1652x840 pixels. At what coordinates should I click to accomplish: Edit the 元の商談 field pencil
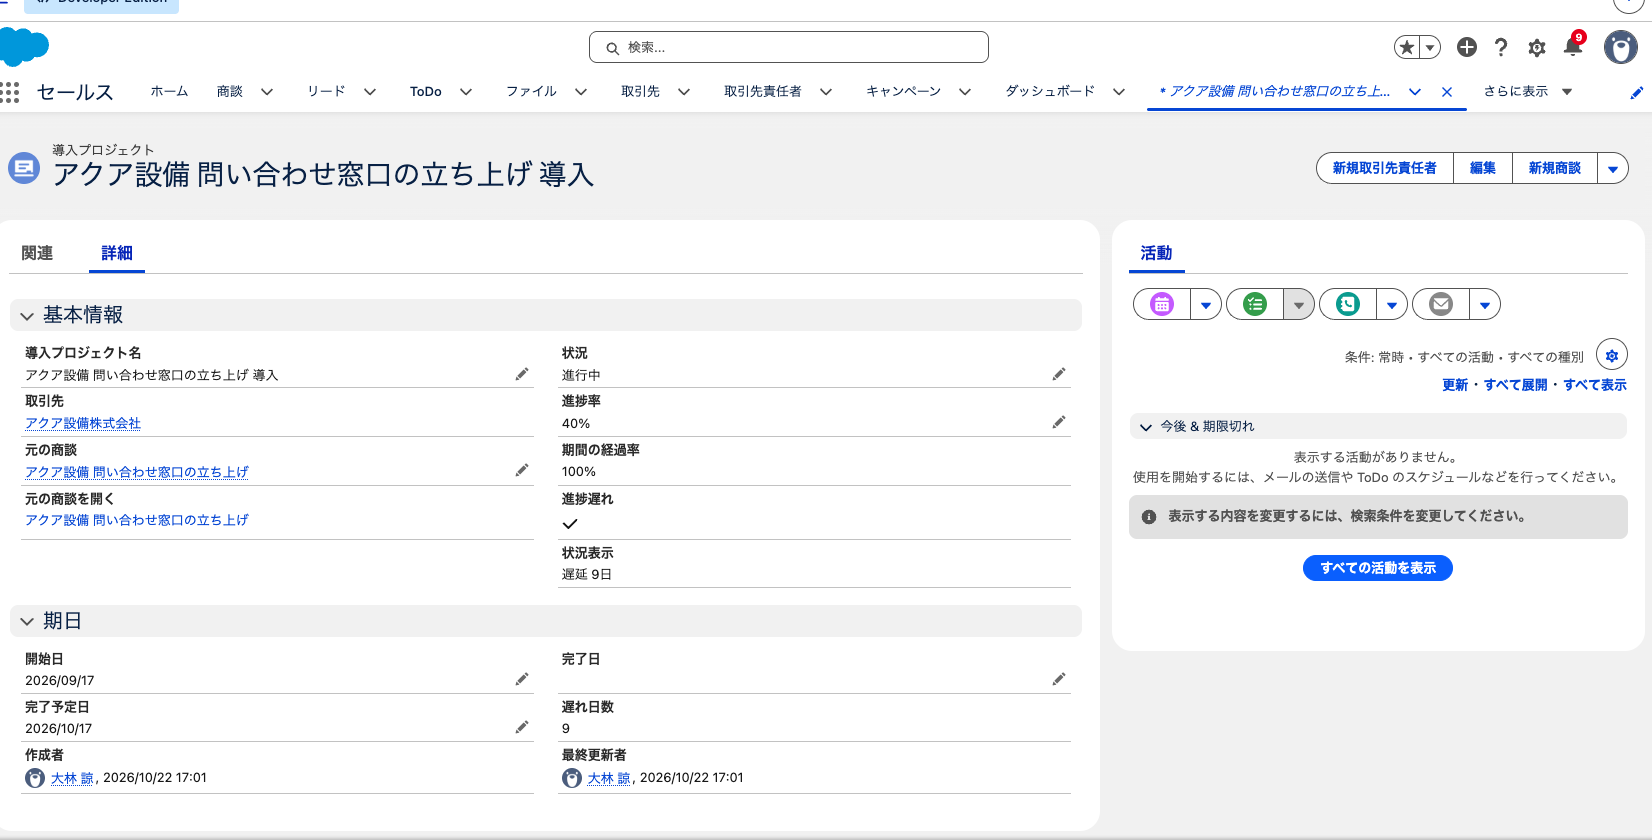point(522,470)
